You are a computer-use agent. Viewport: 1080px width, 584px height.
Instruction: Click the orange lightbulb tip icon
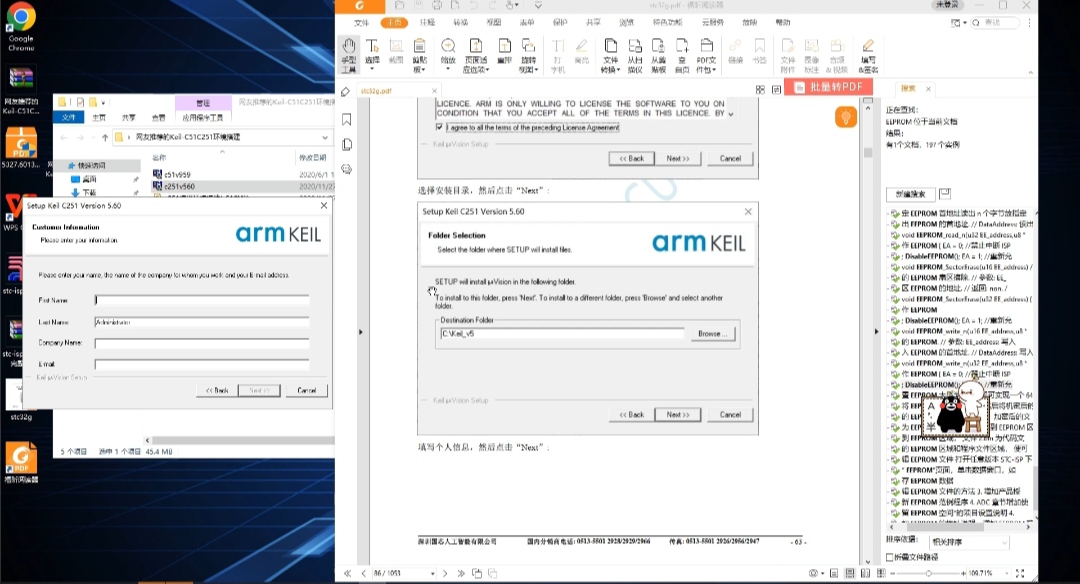(845, 117)
